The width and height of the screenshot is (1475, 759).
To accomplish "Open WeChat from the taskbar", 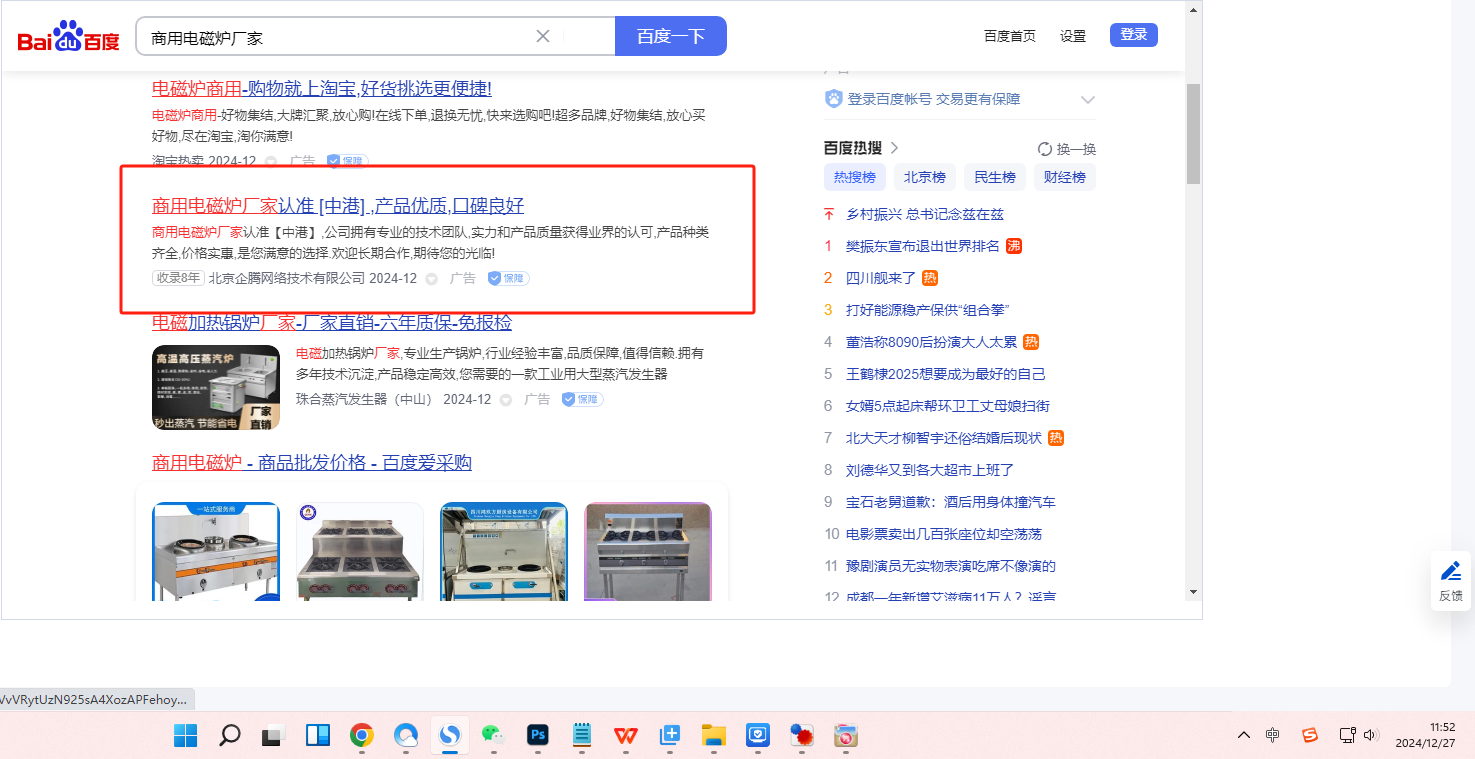I will [x=493, y=736].
